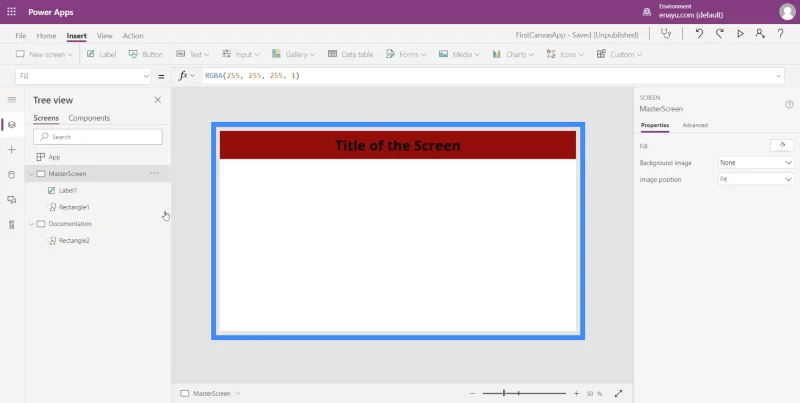
Task: Open the Help question mark icon
Action: 781,34
